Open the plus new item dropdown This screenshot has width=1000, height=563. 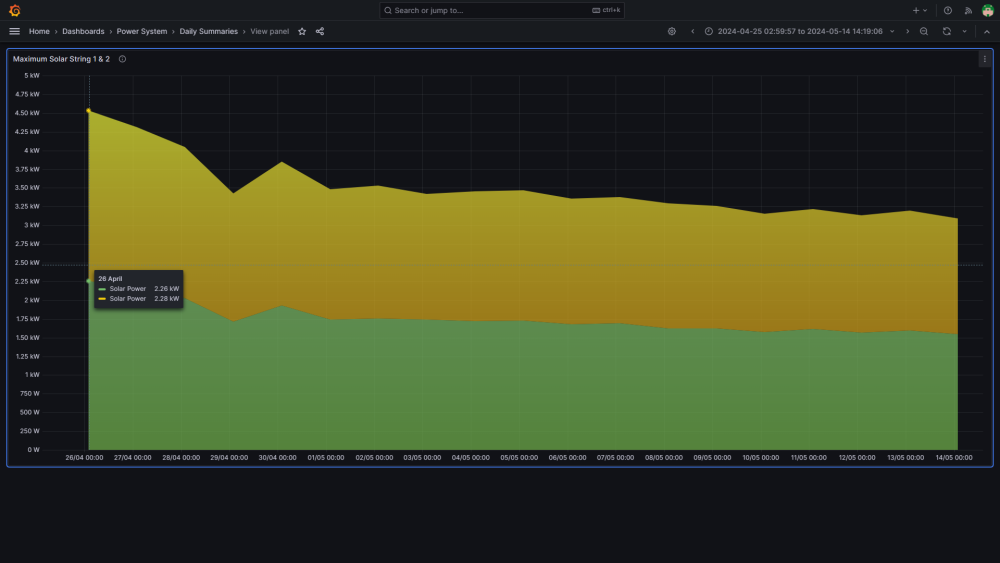point(920,10)
